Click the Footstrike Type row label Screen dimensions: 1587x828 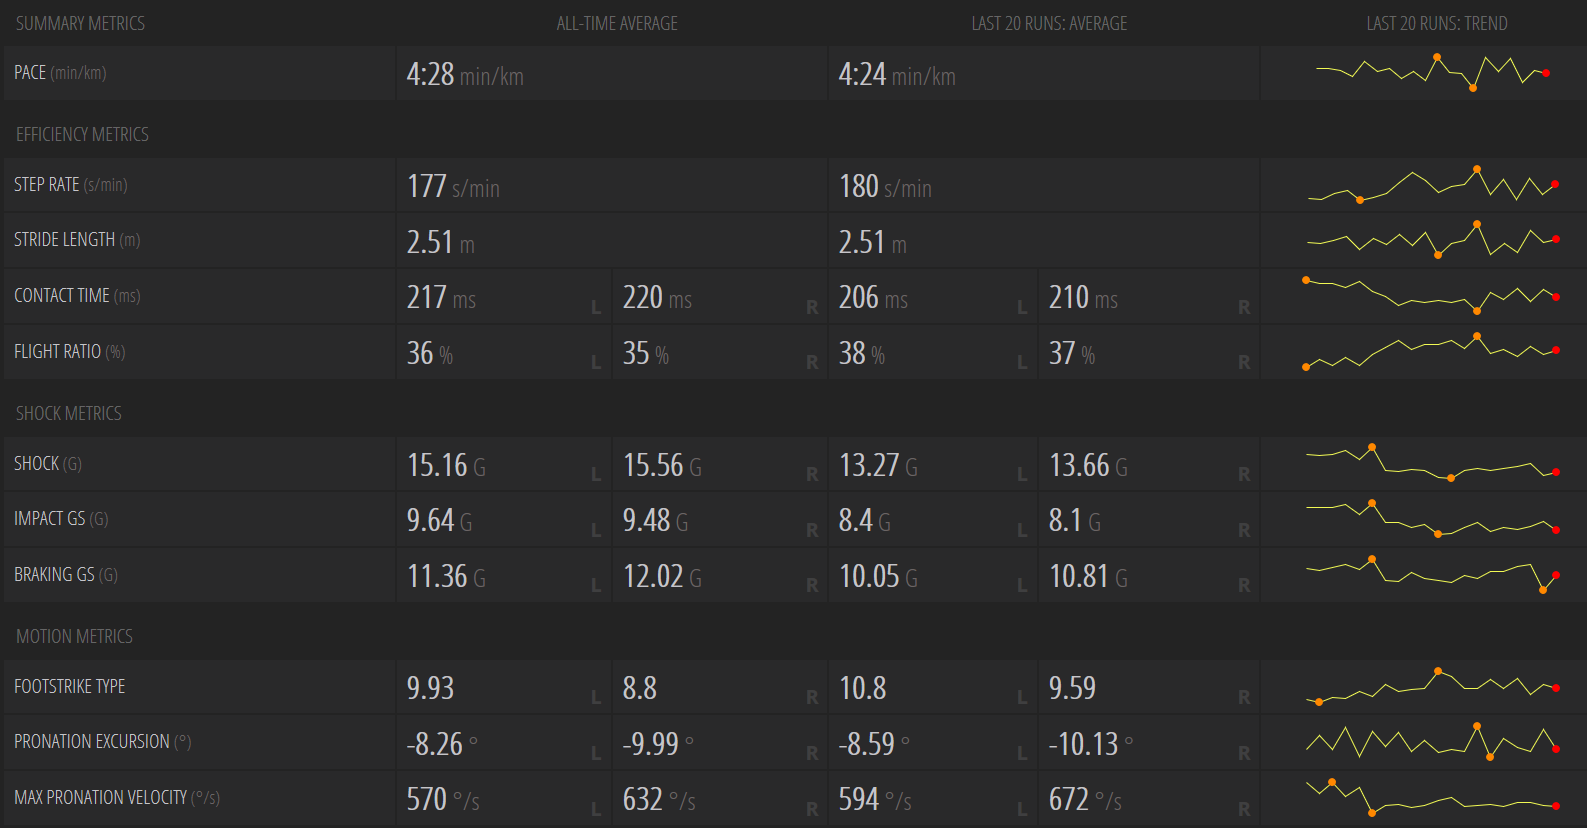70,686
